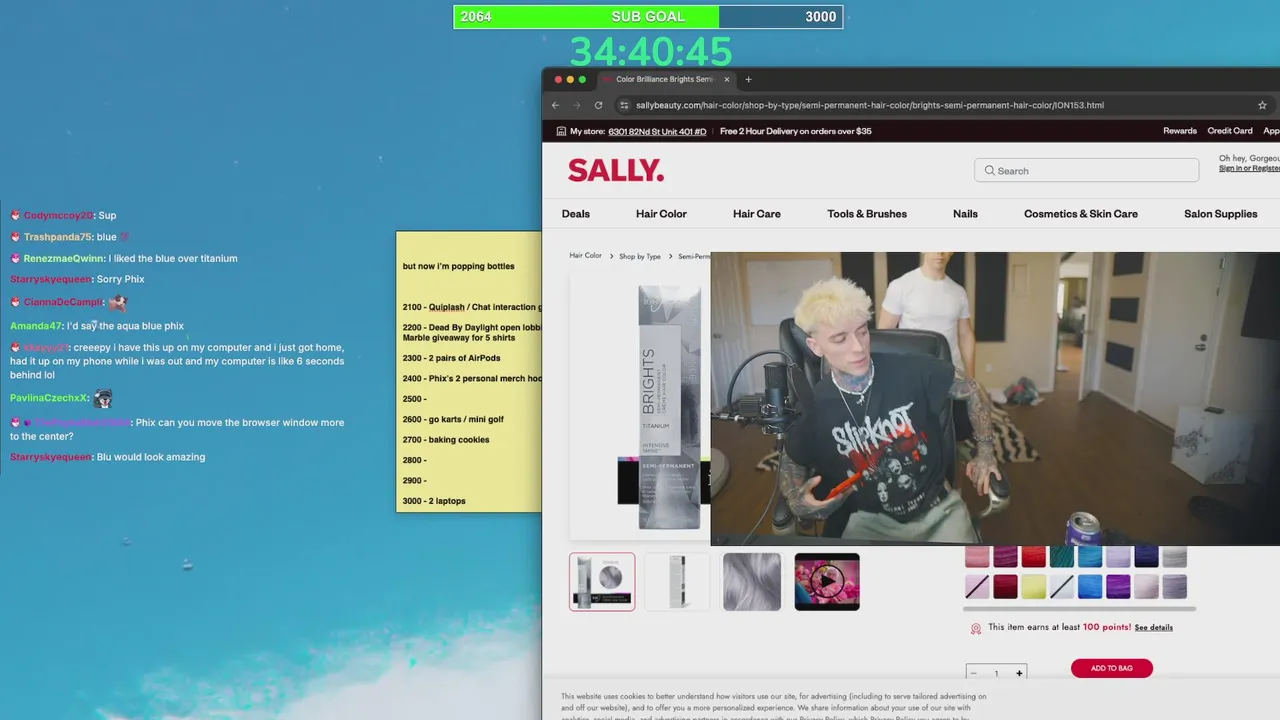Go back to the previous browser page
The image size is (1280, 720).
556,105
